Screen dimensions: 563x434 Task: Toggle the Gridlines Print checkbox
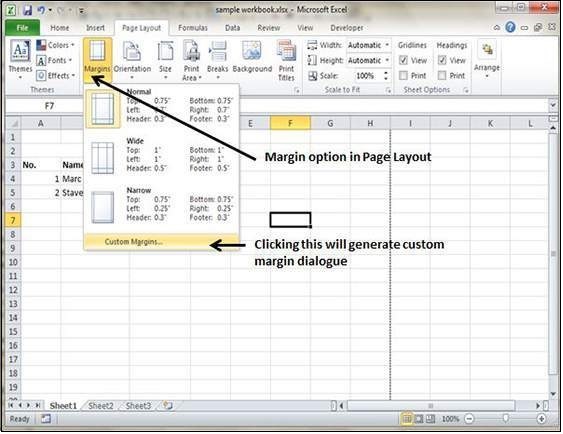click(x=404, y=75)
